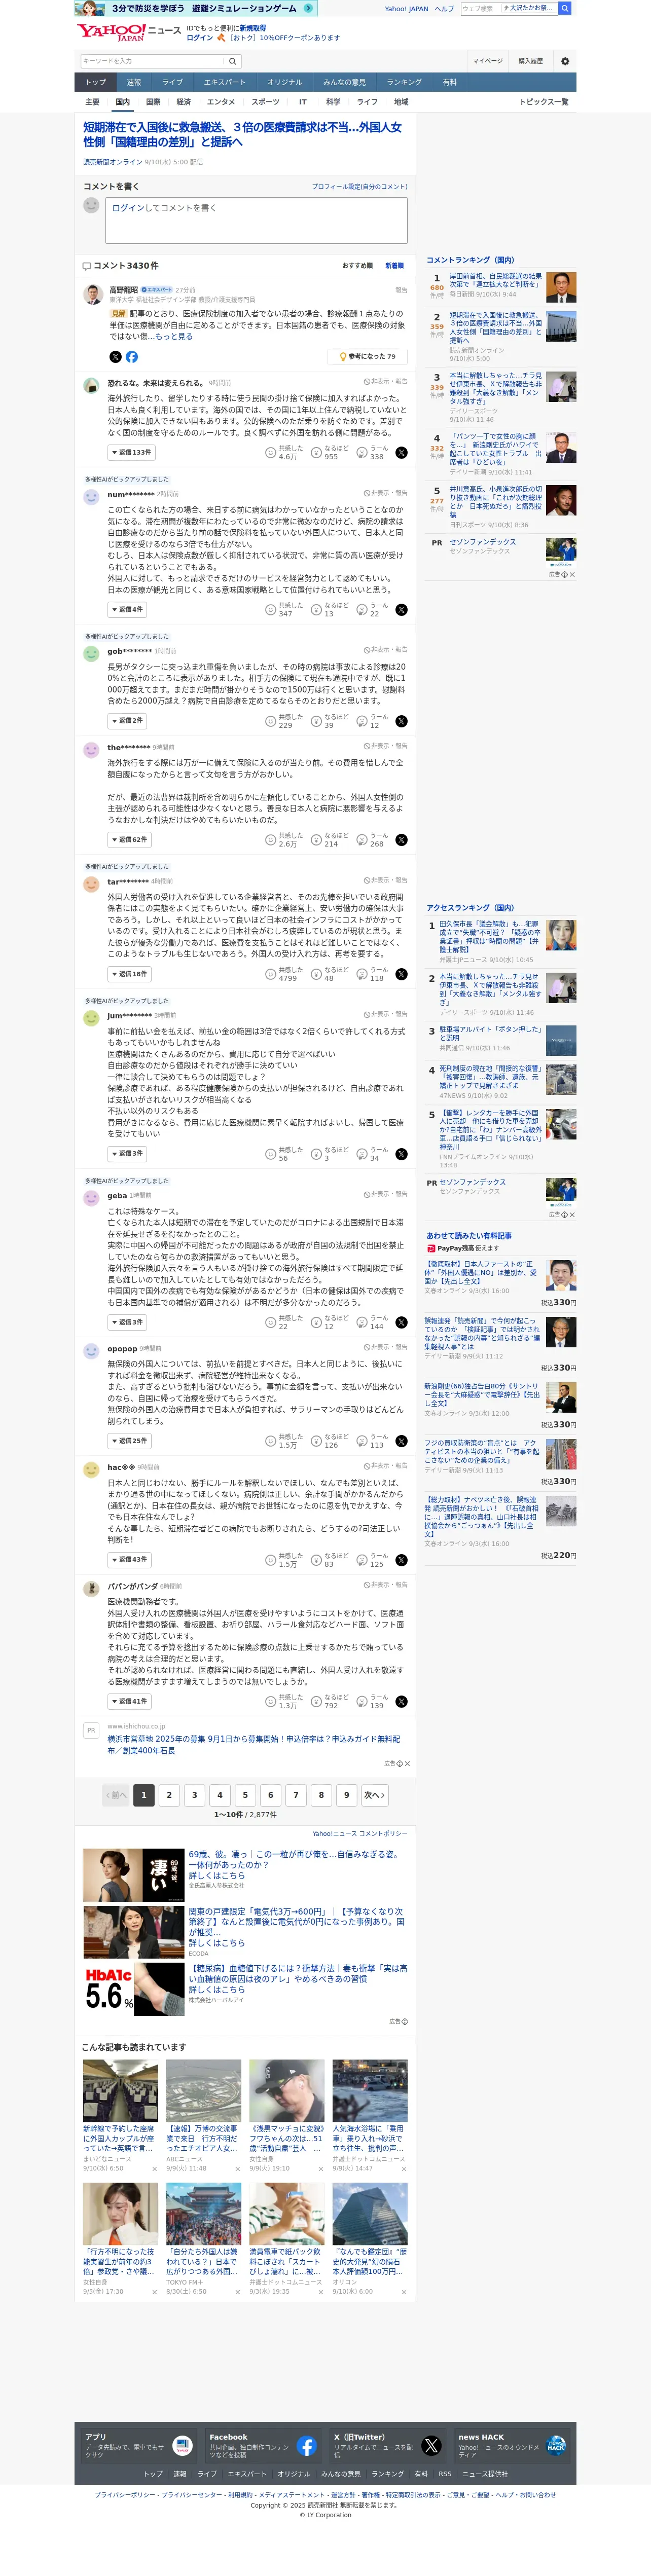651x2576 pixels.
Task: Click the Yahoo! JAPAN News logo
Action: [x=128, y=32]
